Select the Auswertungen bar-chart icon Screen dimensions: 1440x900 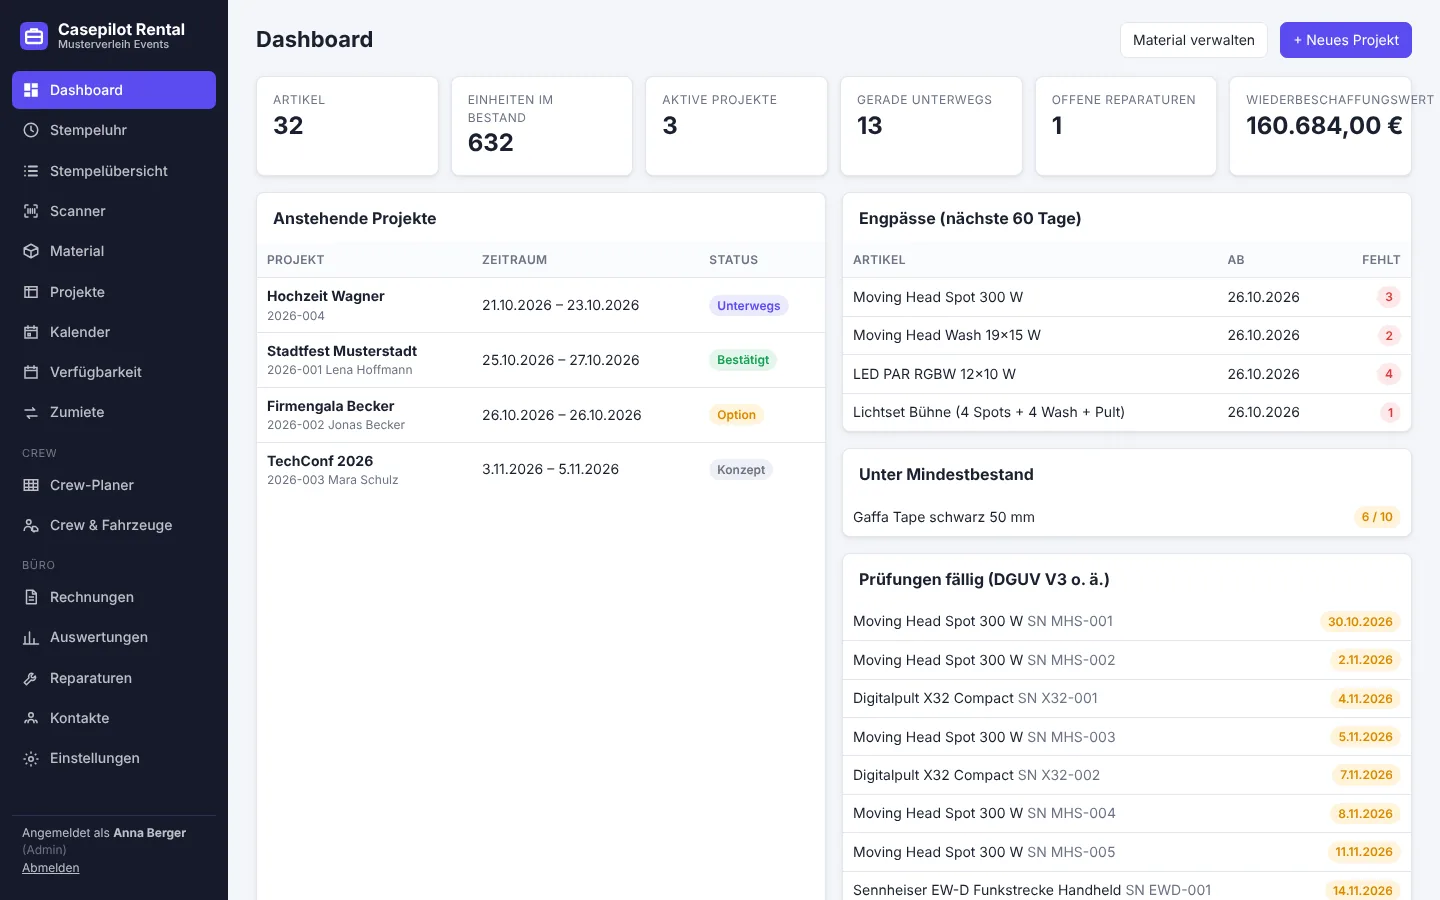coord(31,637)
